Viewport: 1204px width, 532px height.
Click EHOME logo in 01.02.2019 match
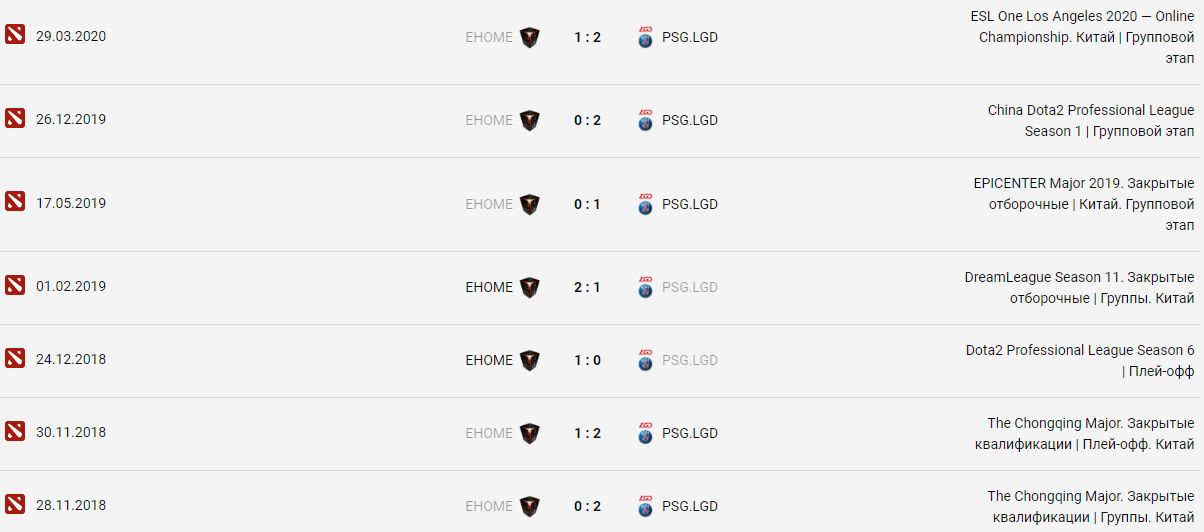529,287
